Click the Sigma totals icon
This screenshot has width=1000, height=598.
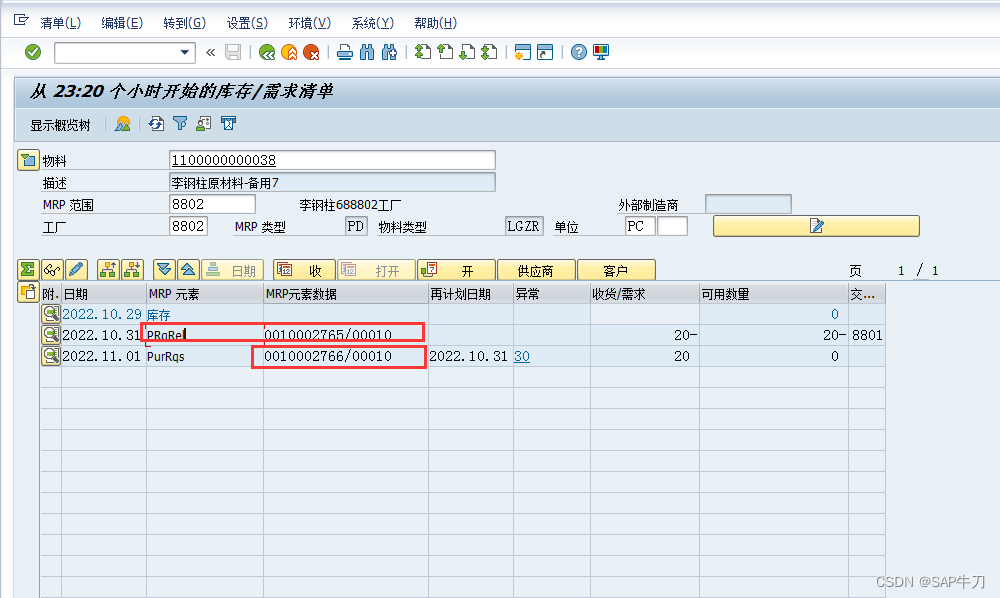coord(28,270)
